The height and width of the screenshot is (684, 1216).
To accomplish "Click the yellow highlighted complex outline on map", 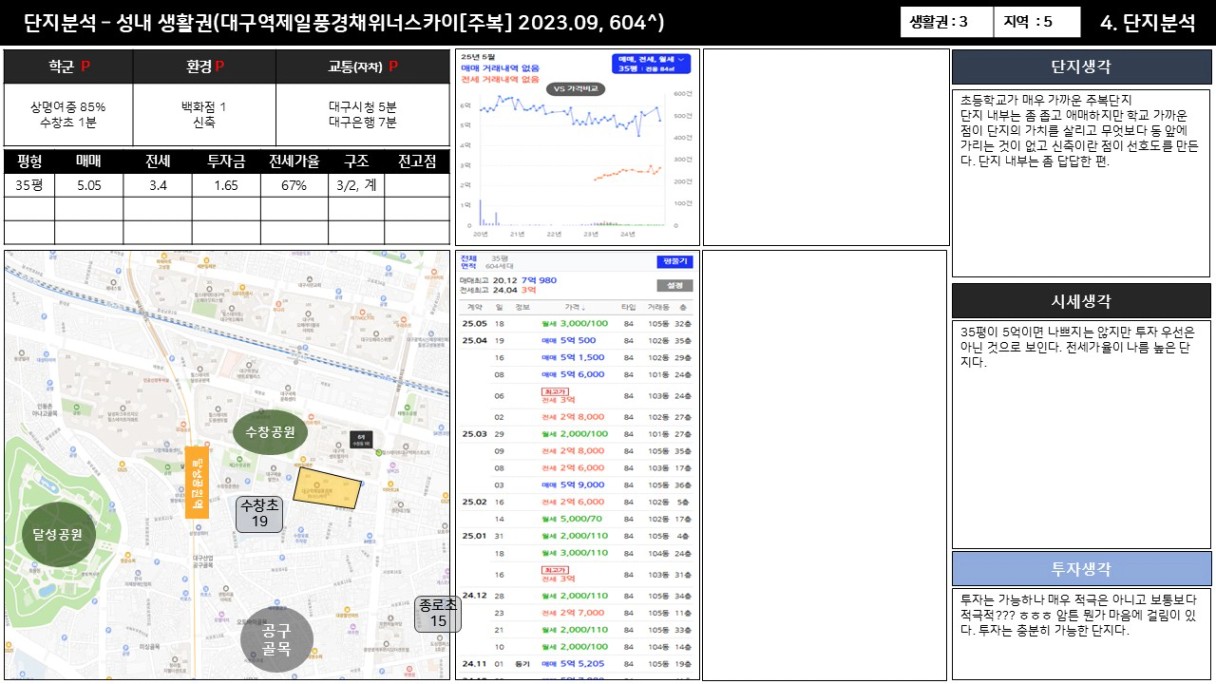I will click(x=327, y=489).
